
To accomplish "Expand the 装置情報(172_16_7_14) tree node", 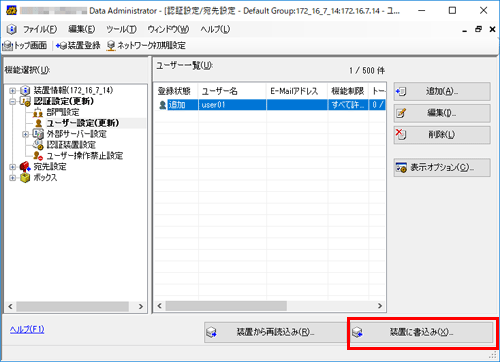I will coord(12,91).
